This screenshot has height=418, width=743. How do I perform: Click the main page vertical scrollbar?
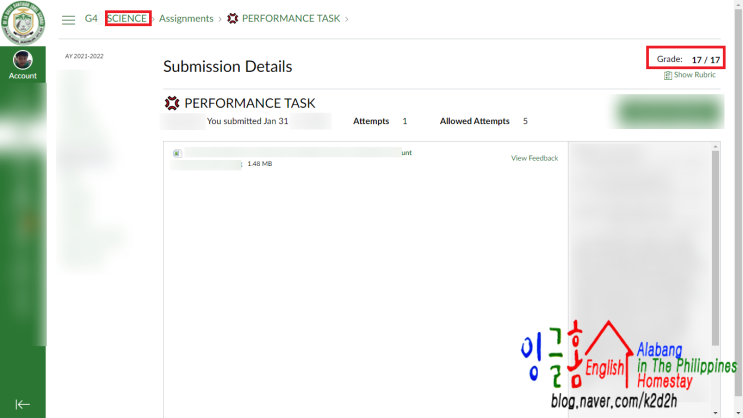point(738,201)
